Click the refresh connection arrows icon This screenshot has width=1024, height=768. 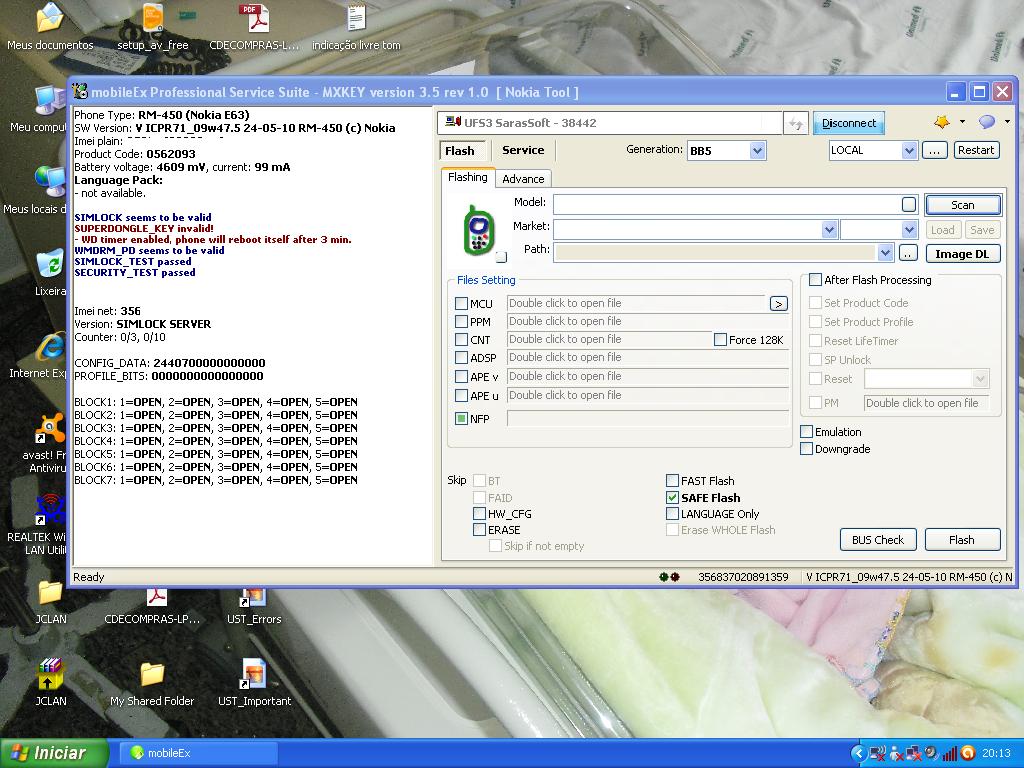pyautogui.click(x=796, y=123)
